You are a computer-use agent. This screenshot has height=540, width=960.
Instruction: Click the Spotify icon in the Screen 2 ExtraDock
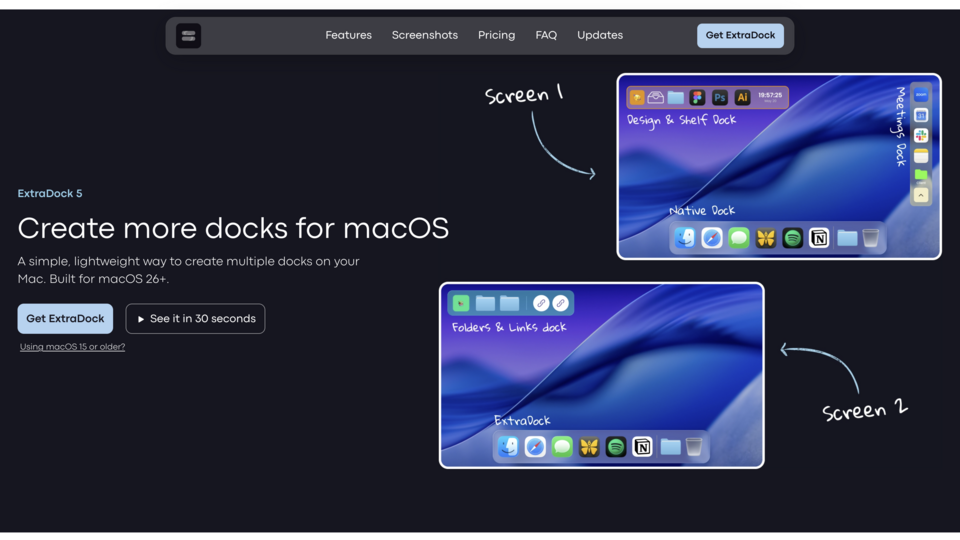pyautogui.click(x=615, y=446)
